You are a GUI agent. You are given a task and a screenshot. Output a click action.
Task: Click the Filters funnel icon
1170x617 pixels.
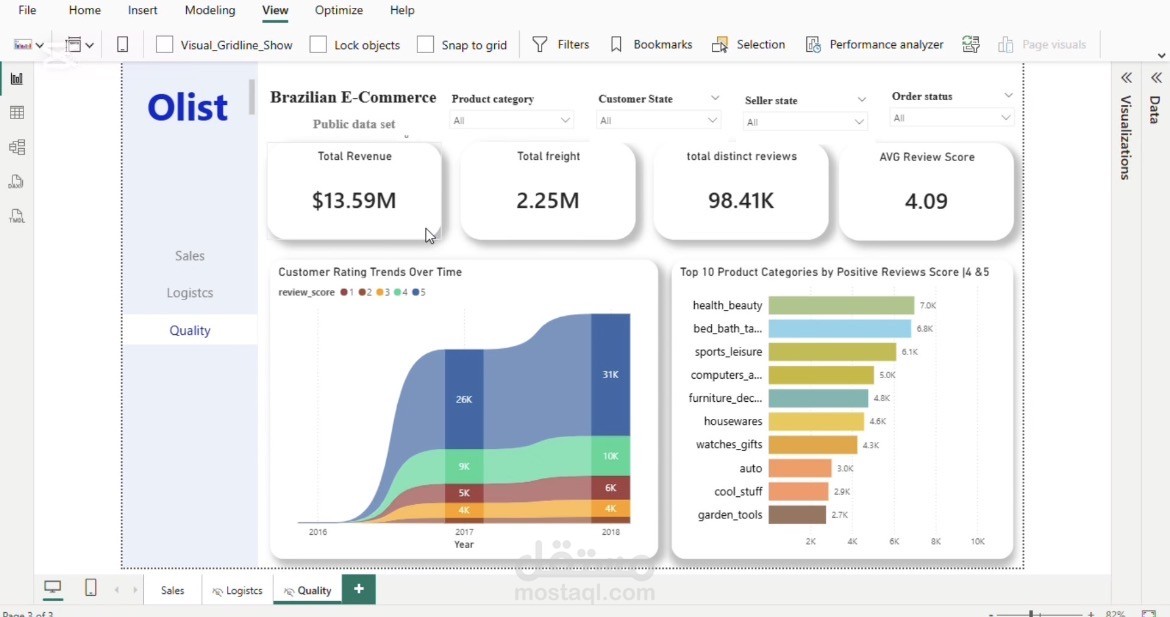coord(539,45)
